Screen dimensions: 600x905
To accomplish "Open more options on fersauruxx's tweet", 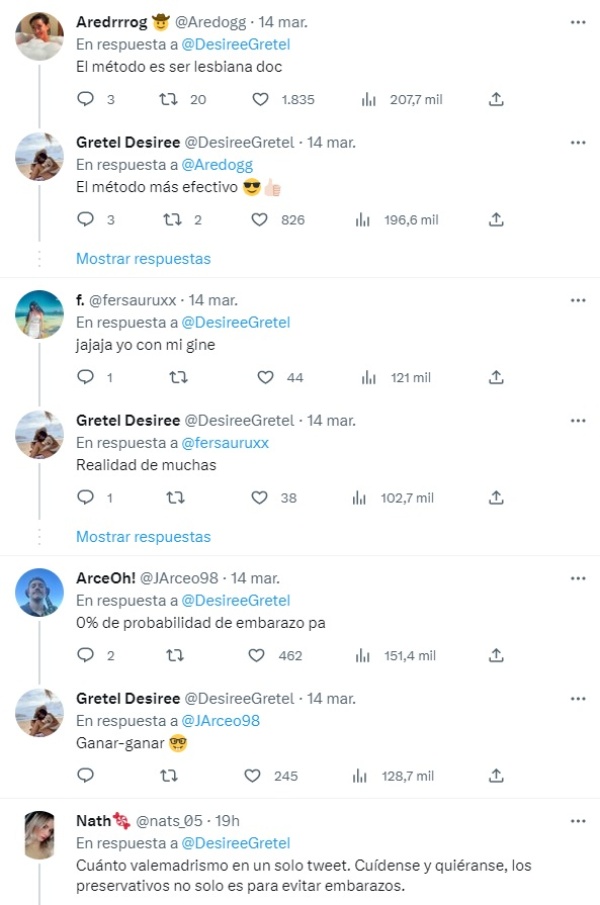I will click(x=577, y=300).
